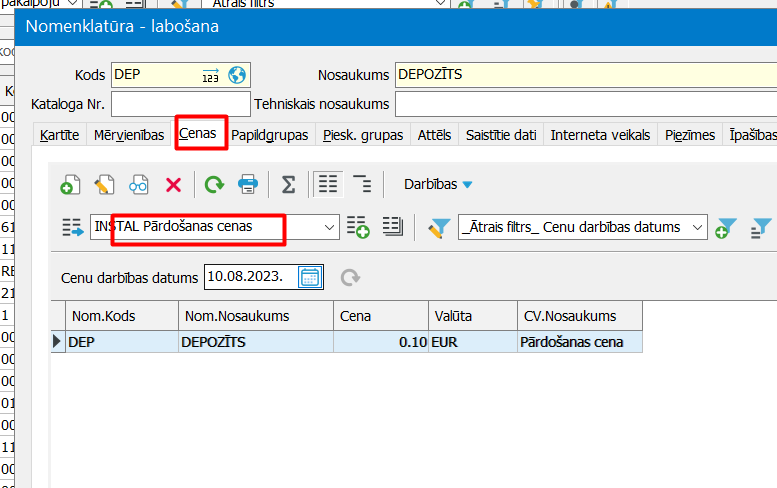Screen dimensions: 777x488
Task: Open the Papildgrupas tab
Action: pos(270,135)
